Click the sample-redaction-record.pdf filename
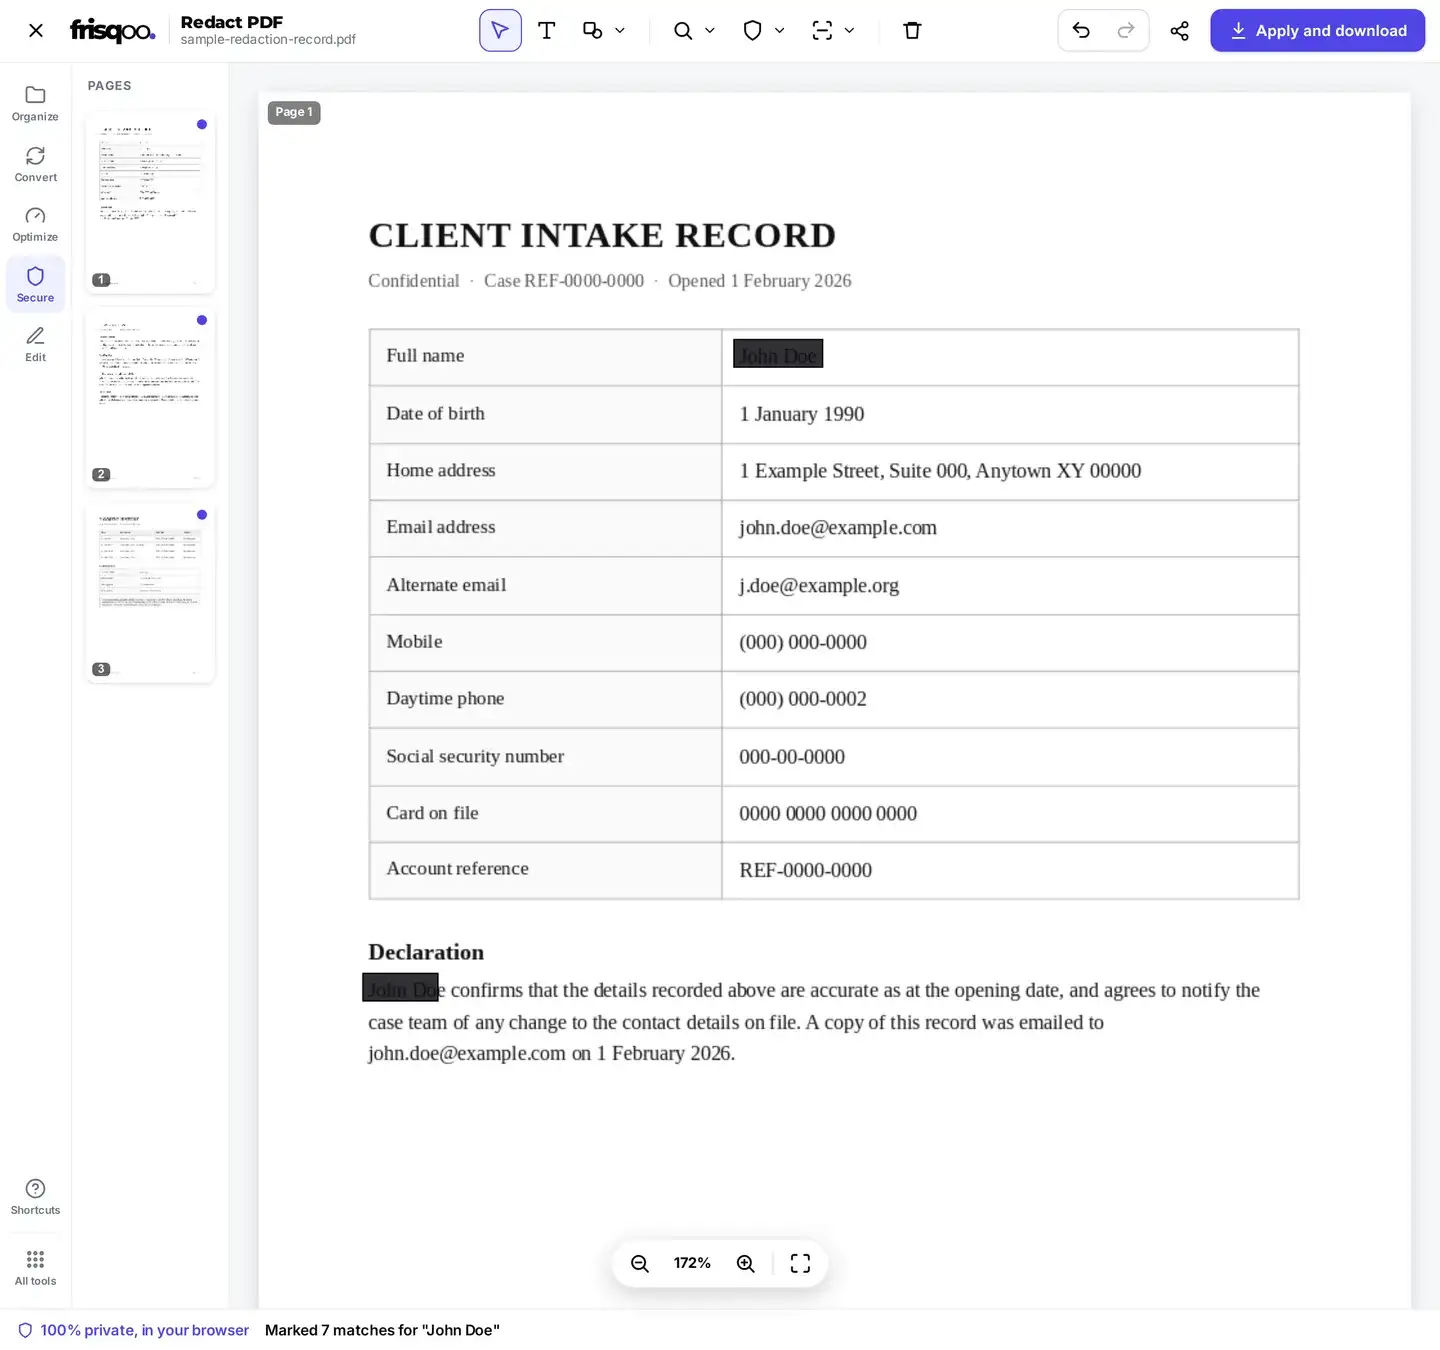1440x1350 pixels. (x=268, y=40)
